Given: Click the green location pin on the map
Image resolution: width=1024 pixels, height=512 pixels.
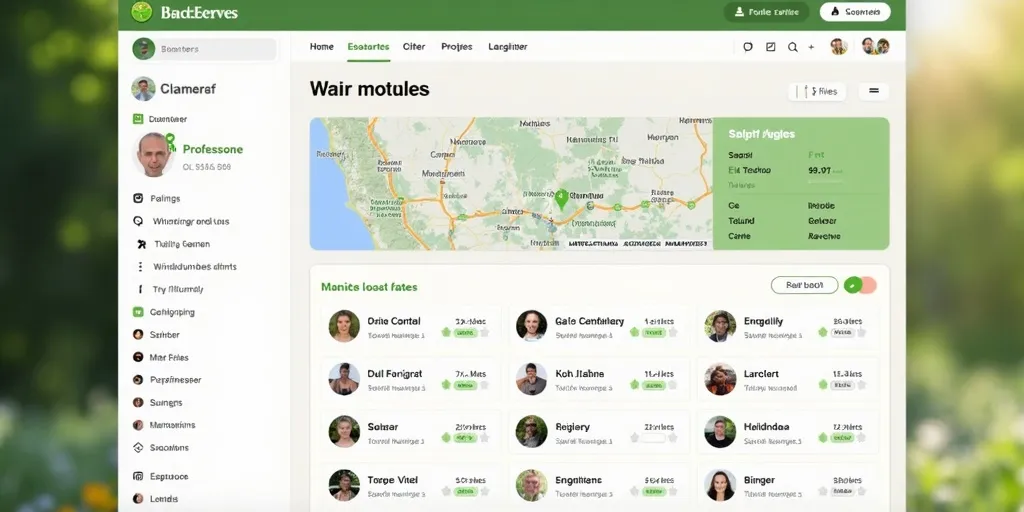Looking at the screenshot, I should pos(561,199).
